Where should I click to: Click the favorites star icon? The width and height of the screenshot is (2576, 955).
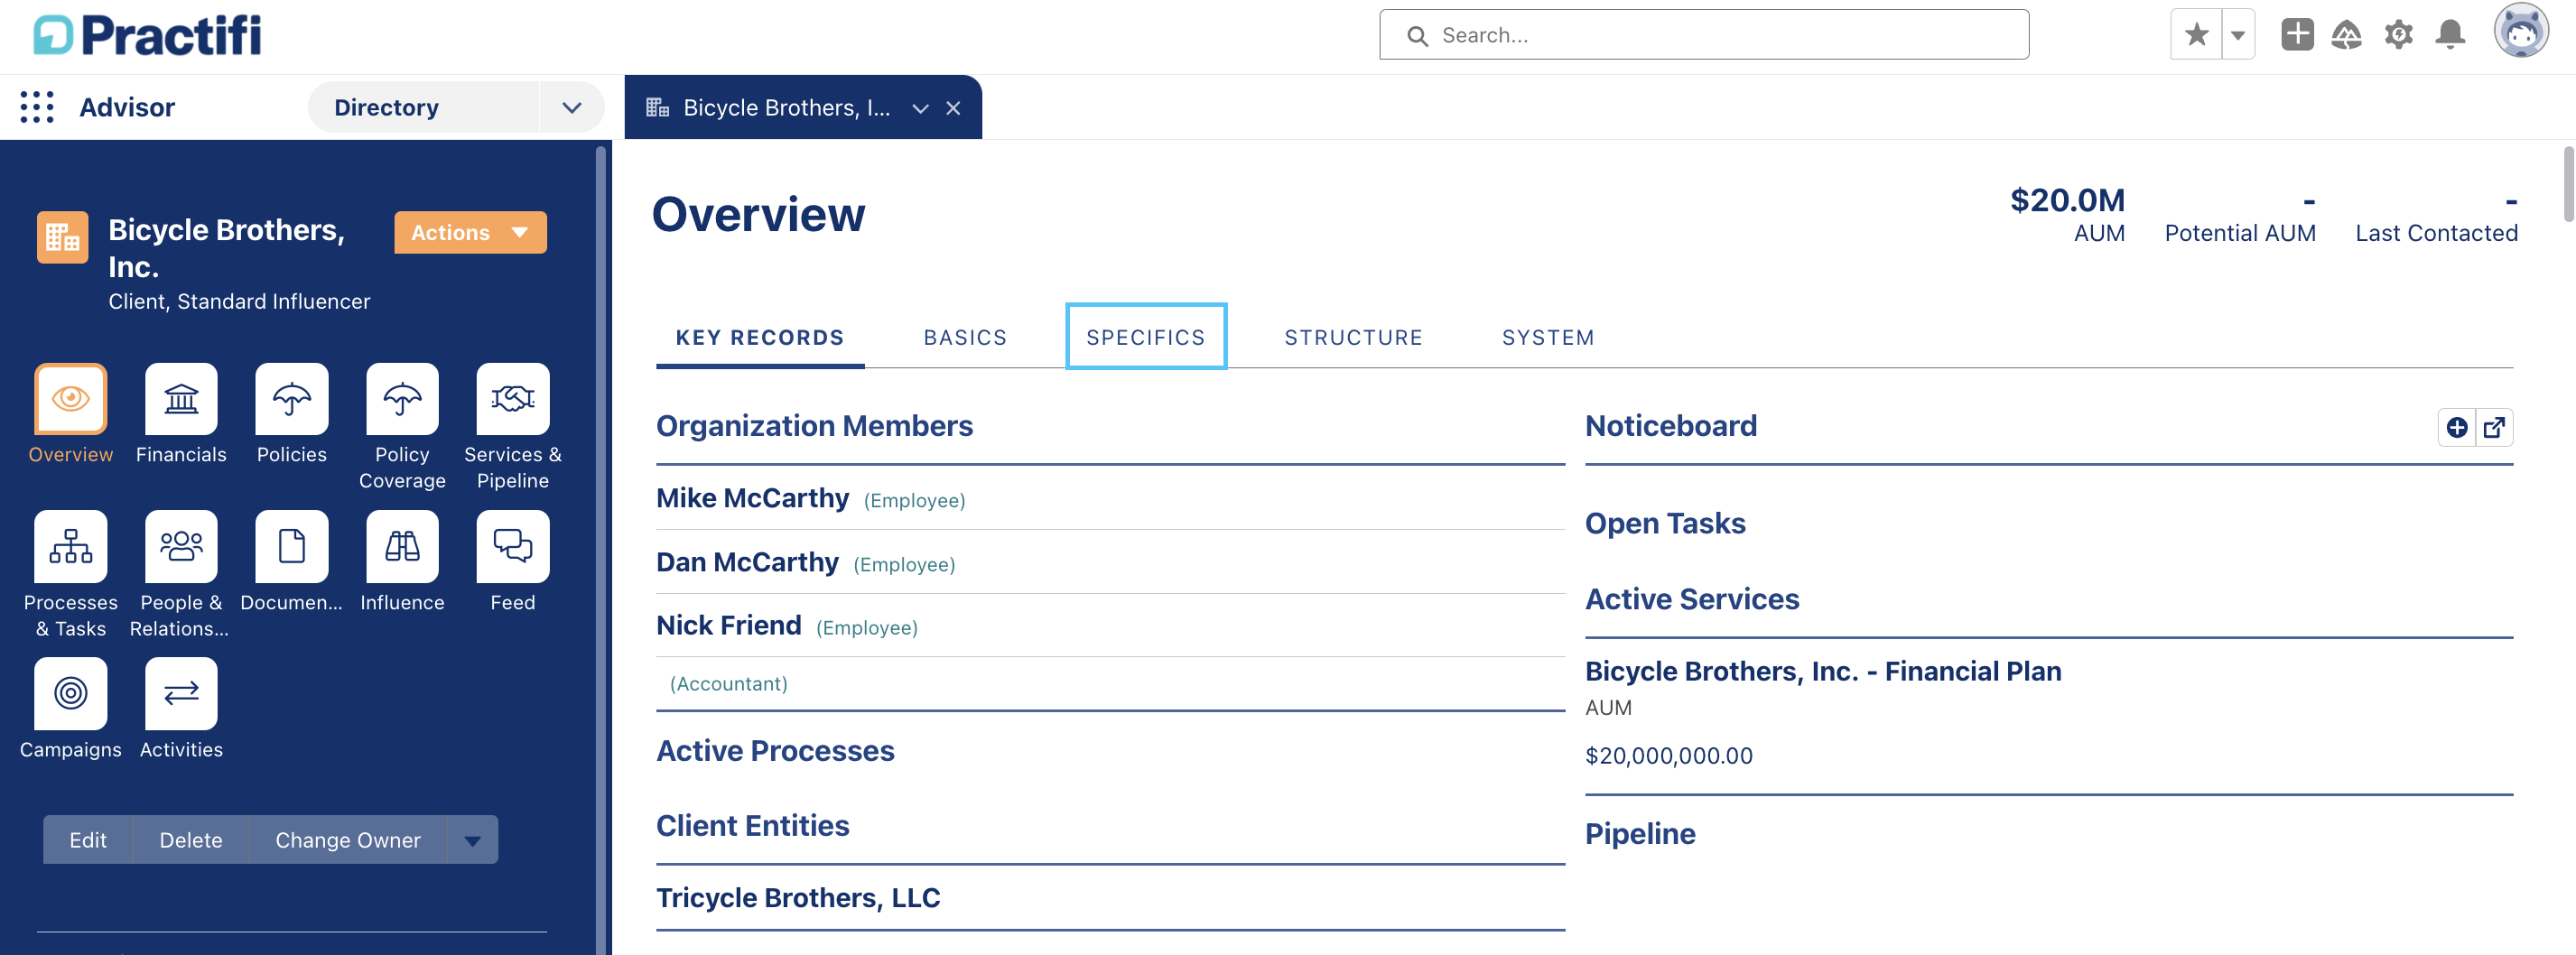click(2196, 35)
